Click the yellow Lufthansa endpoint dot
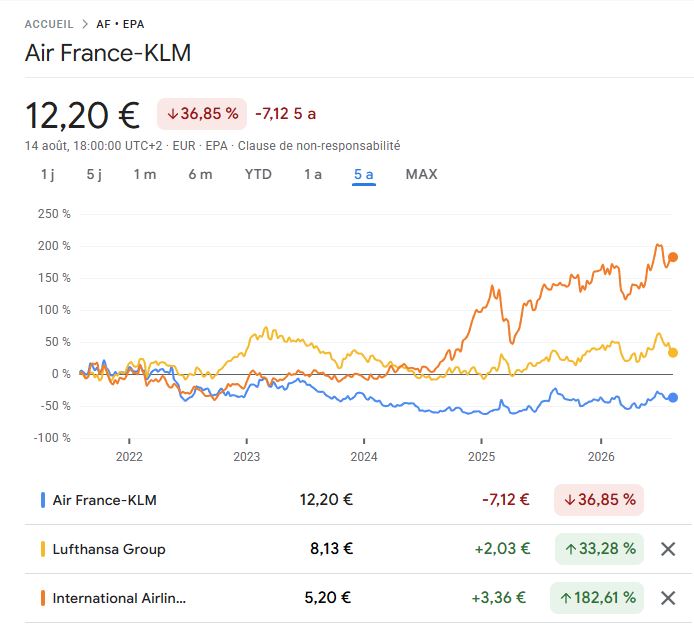Image resolution: width=694 pixels, height=626 pixels. pyautogui.click(x=673, y=352)
